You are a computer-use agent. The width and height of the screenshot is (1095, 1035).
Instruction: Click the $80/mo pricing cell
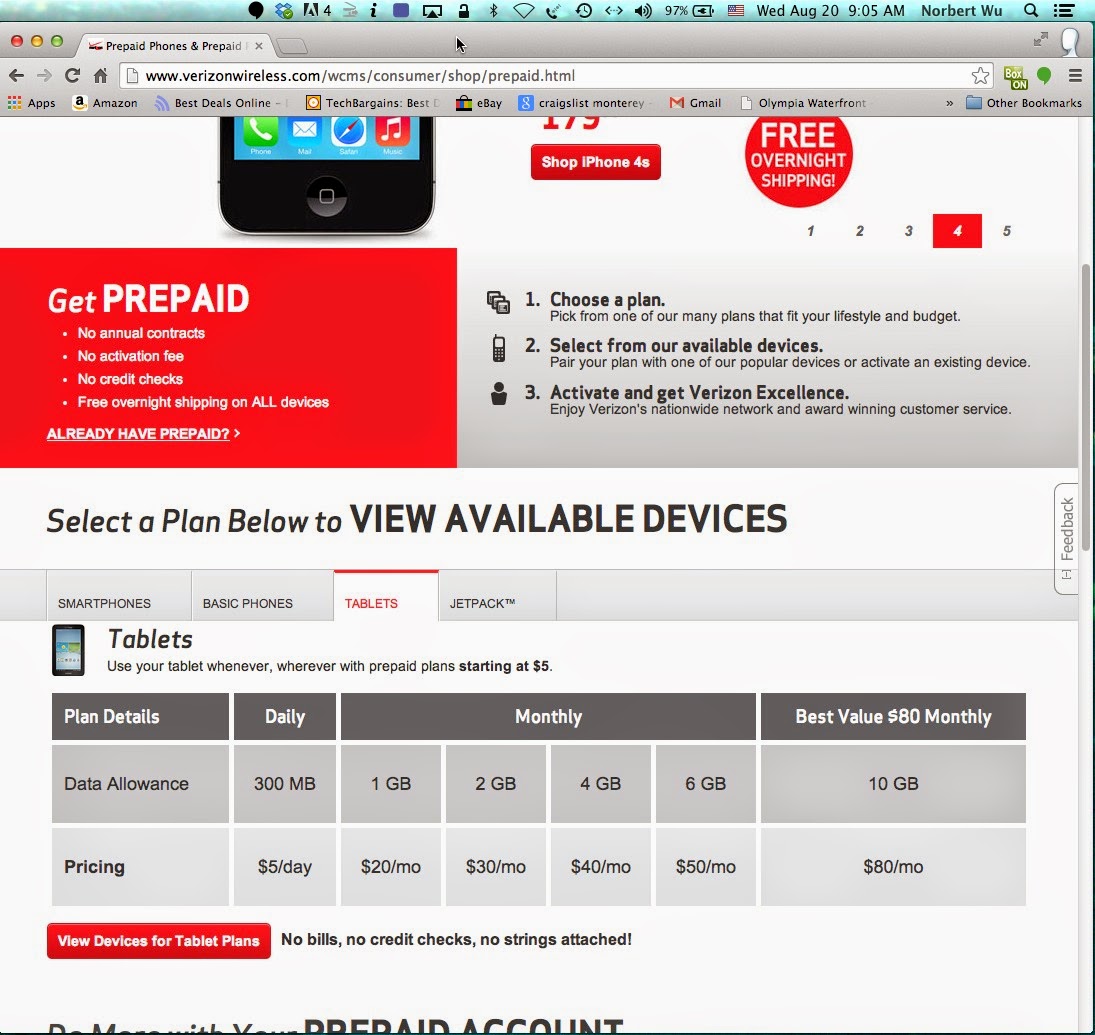click(x=893, y=867)
